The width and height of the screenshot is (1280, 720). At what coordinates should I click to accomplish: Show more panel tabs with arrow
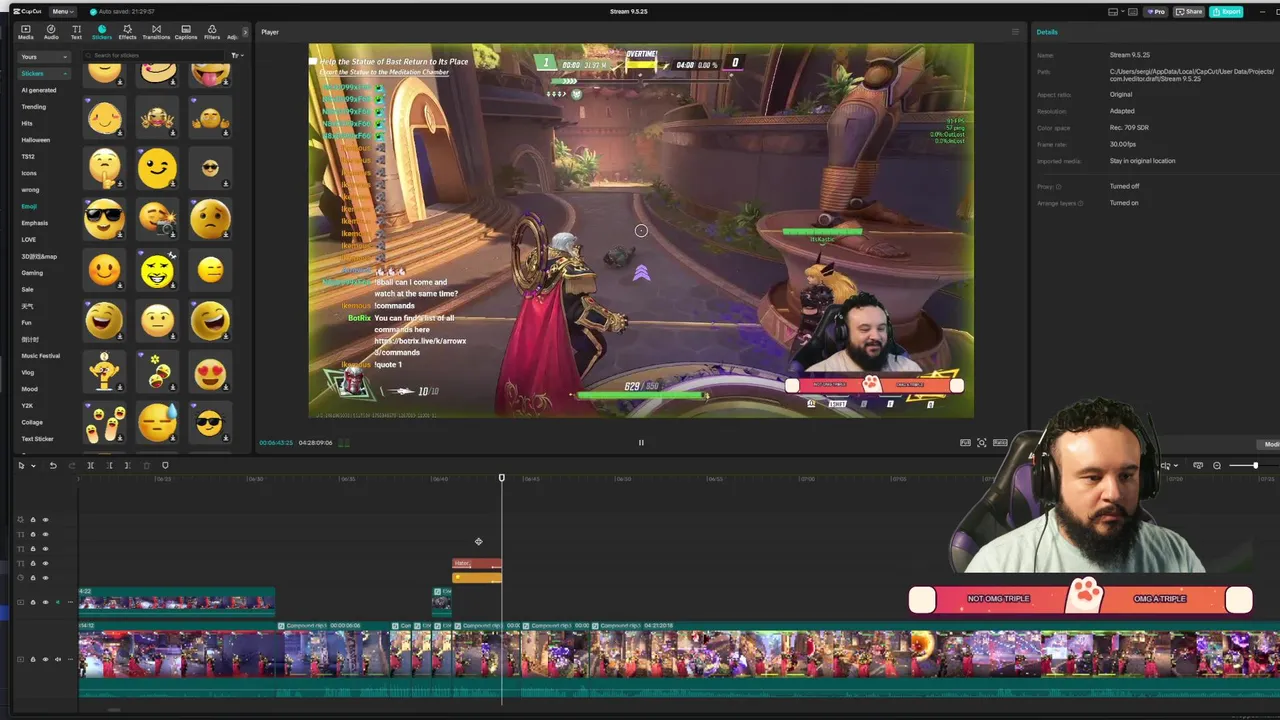(x=245, y=32)
